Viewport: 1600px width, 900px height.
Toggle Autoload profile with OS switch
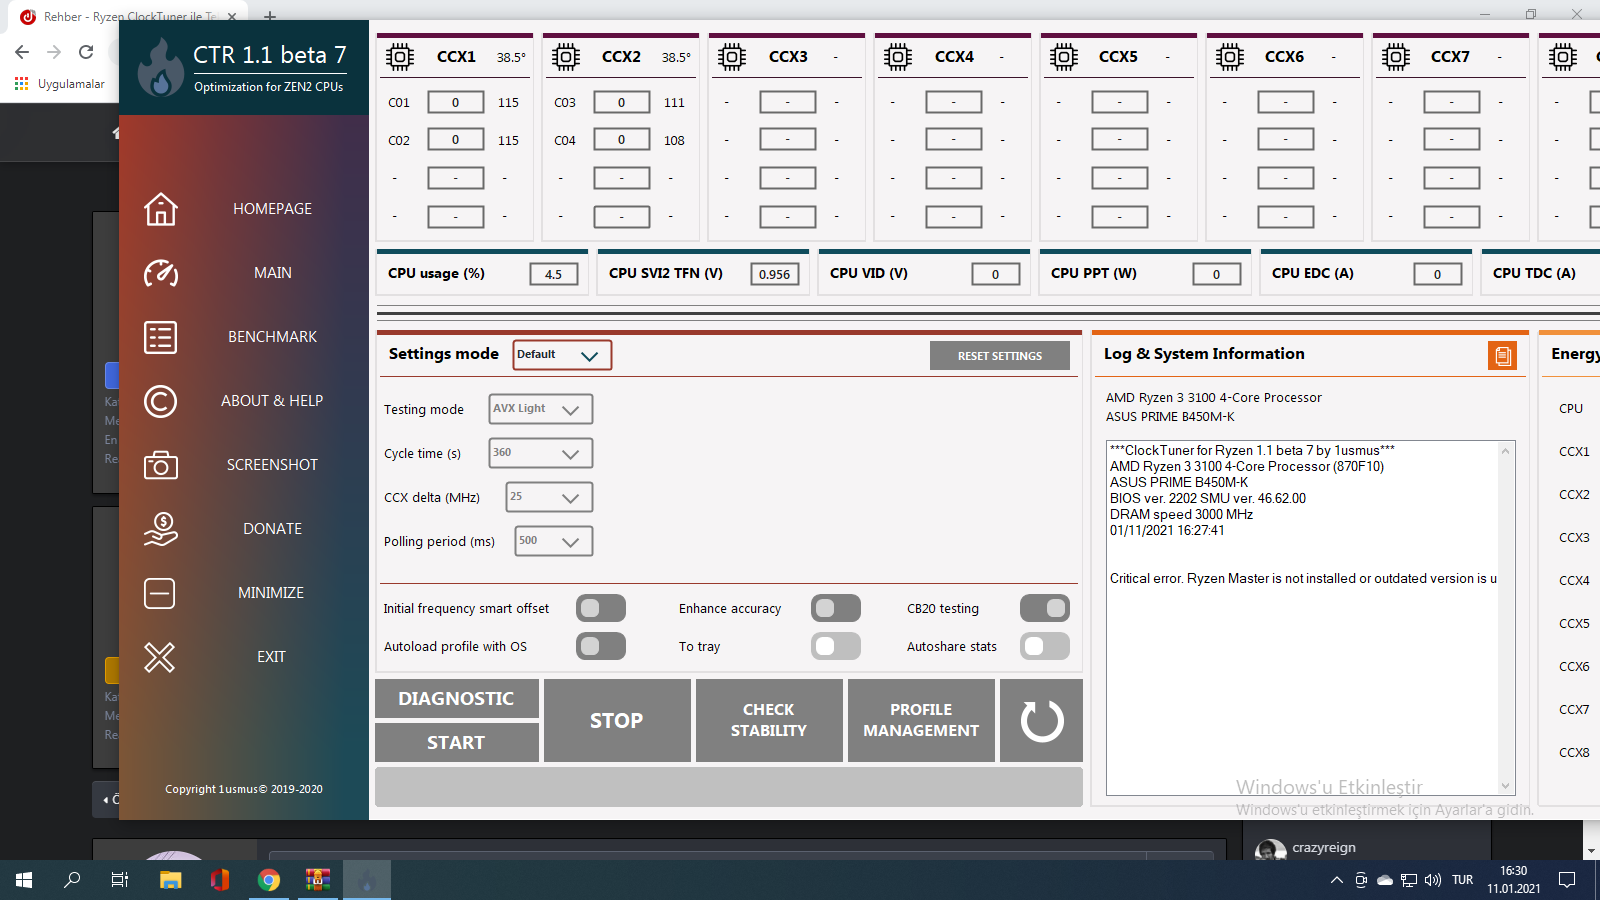pyautogui.click(x=601, y=646)
